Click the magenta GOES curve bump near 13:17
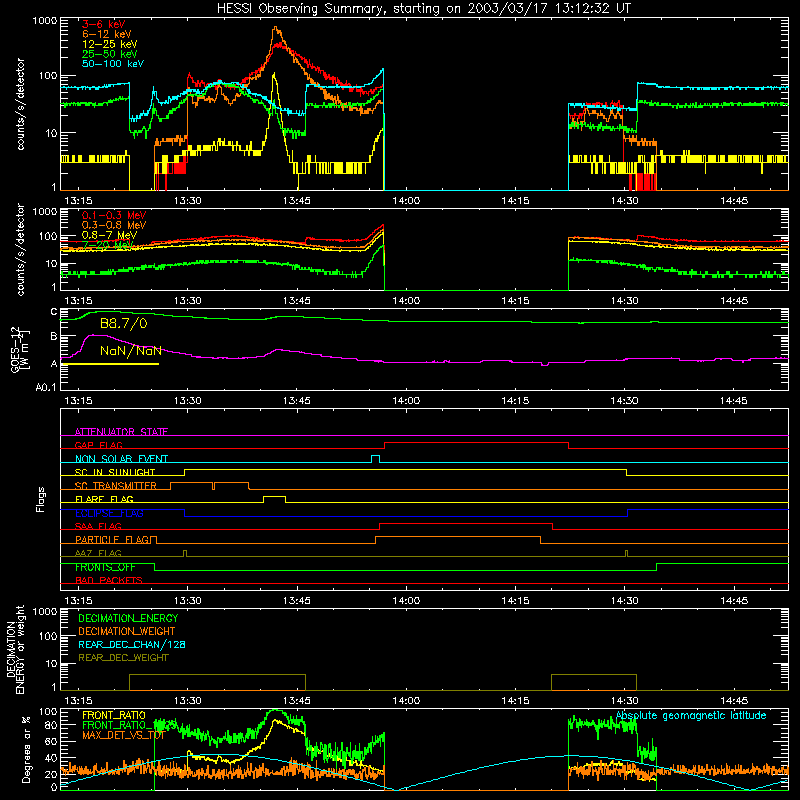800x800 pixels. (96, 336)
